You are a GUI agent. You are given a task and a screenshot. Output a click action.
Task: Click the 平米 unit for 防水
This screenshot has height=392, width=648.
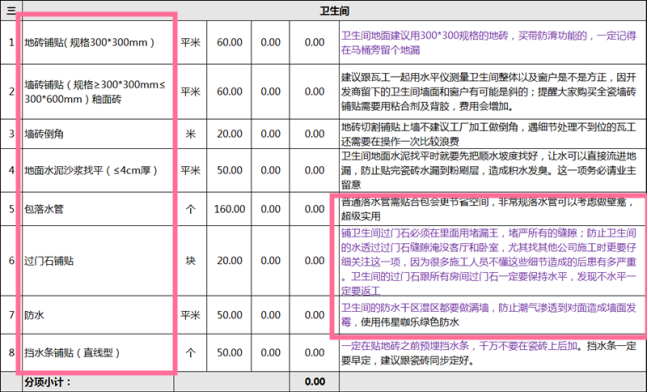click(191, 315)
